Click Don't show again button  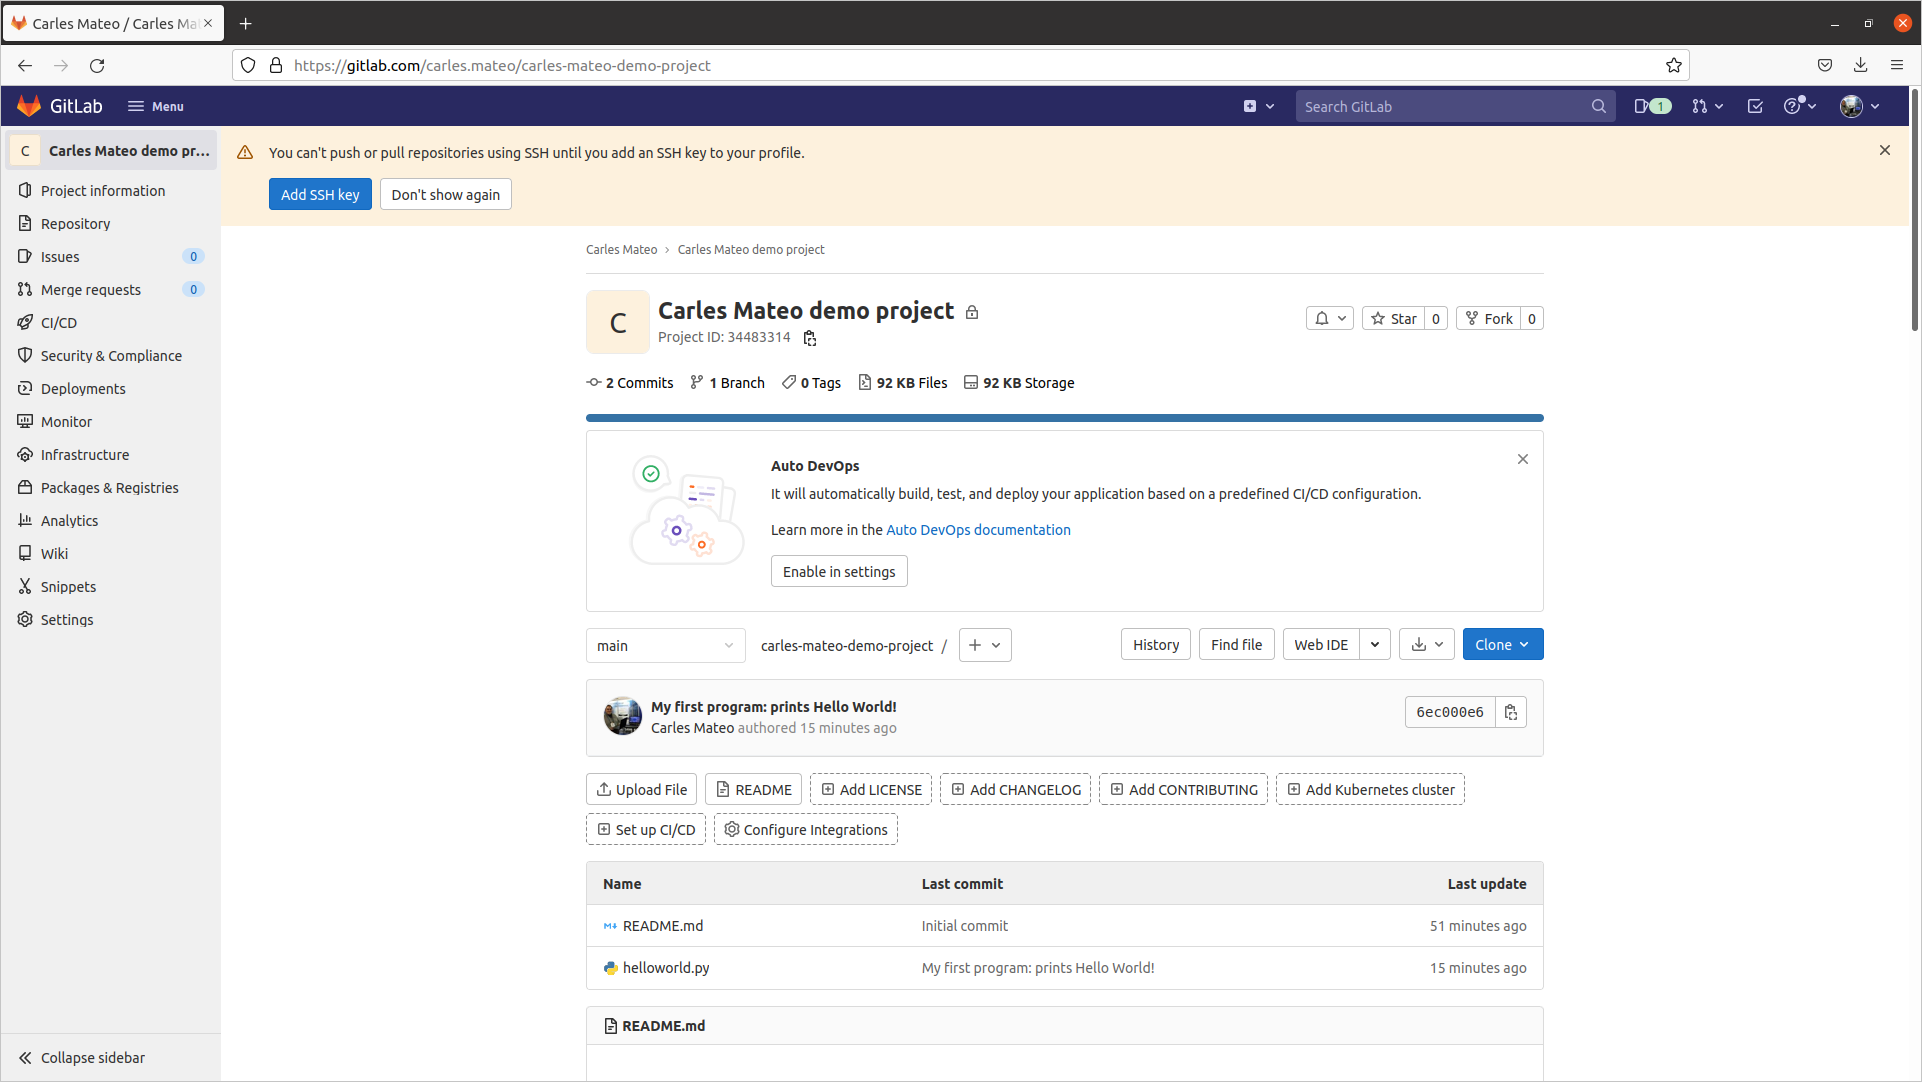click(x=445, y=194)
